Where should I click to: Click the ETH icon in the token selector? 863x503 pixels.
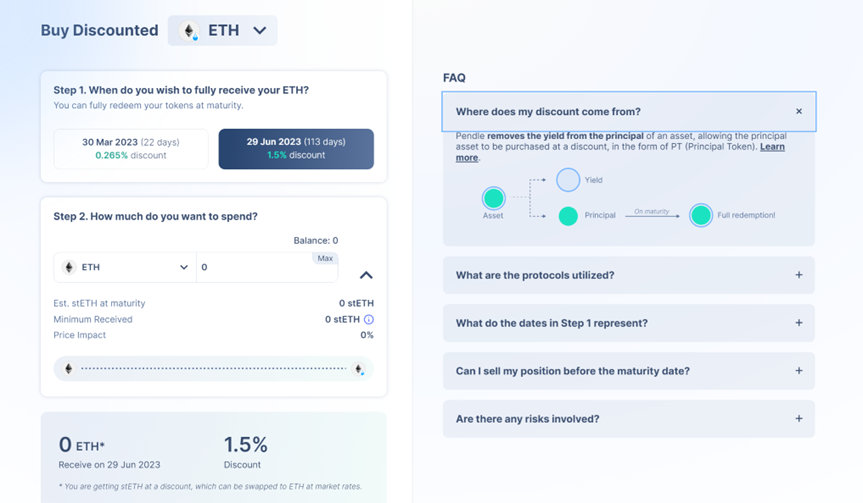(69, 267)
